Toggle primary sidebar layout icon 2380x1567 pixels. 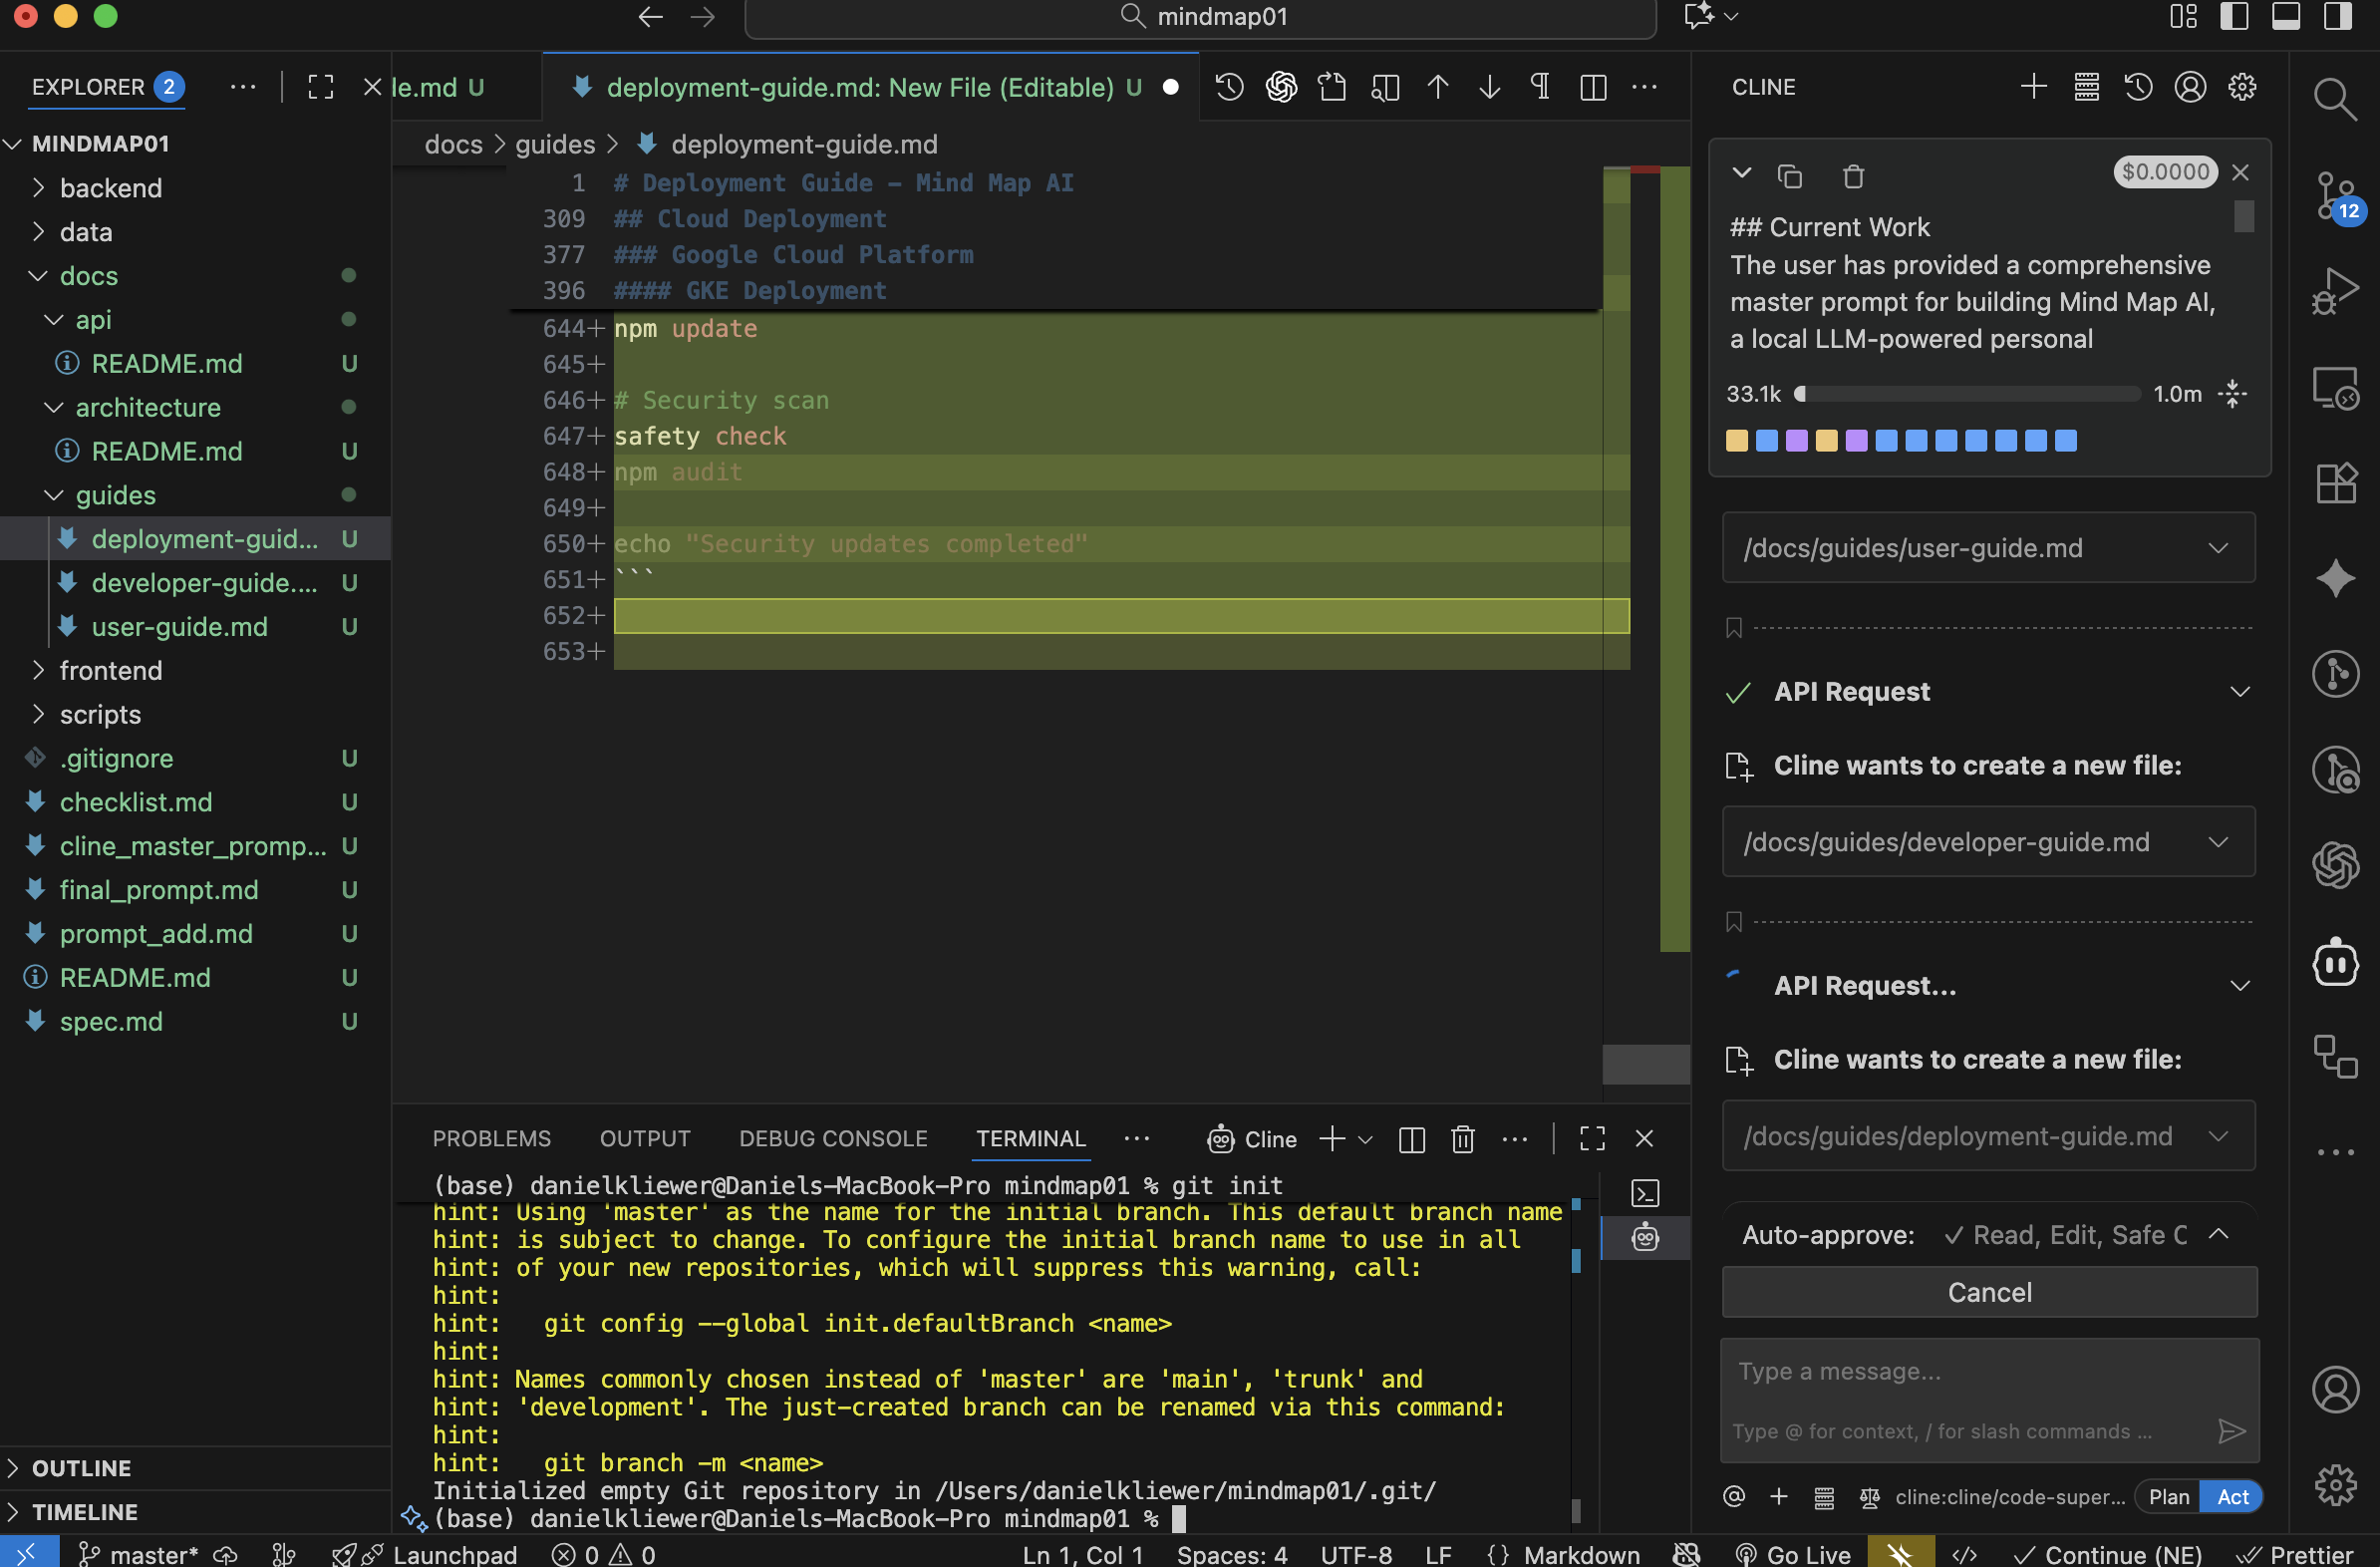pos(2233,16)
